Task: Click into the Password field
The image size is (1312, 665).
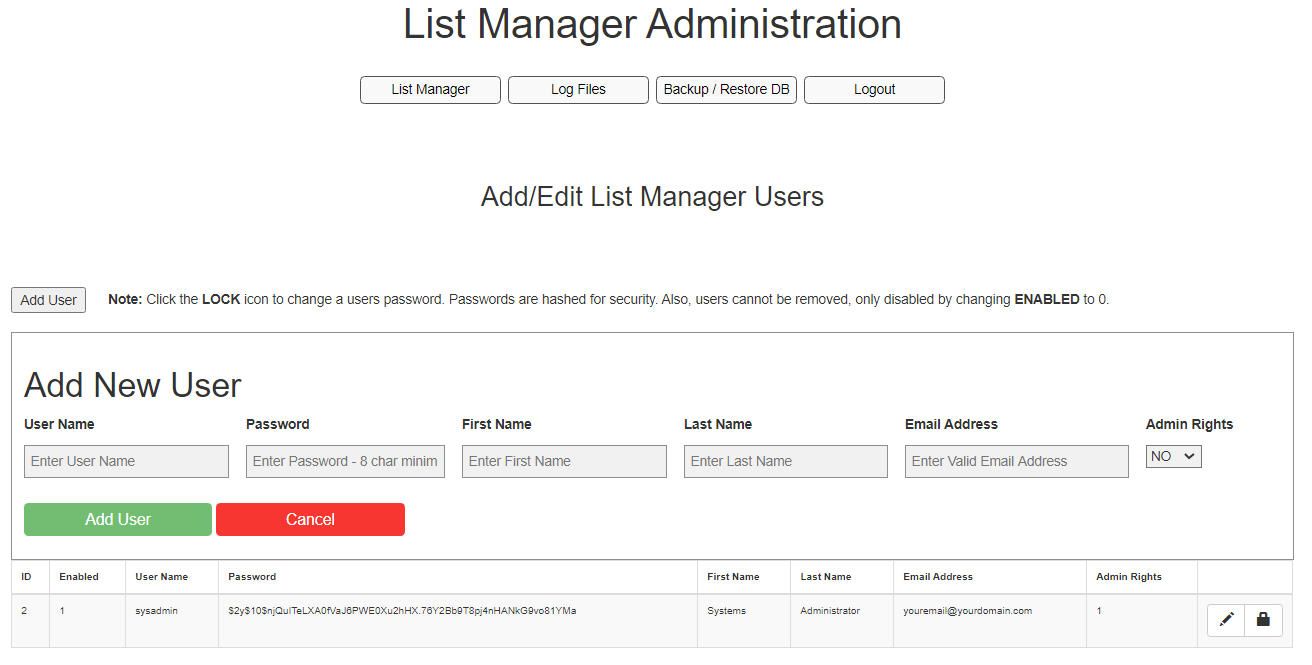Action: coord(345,461)
